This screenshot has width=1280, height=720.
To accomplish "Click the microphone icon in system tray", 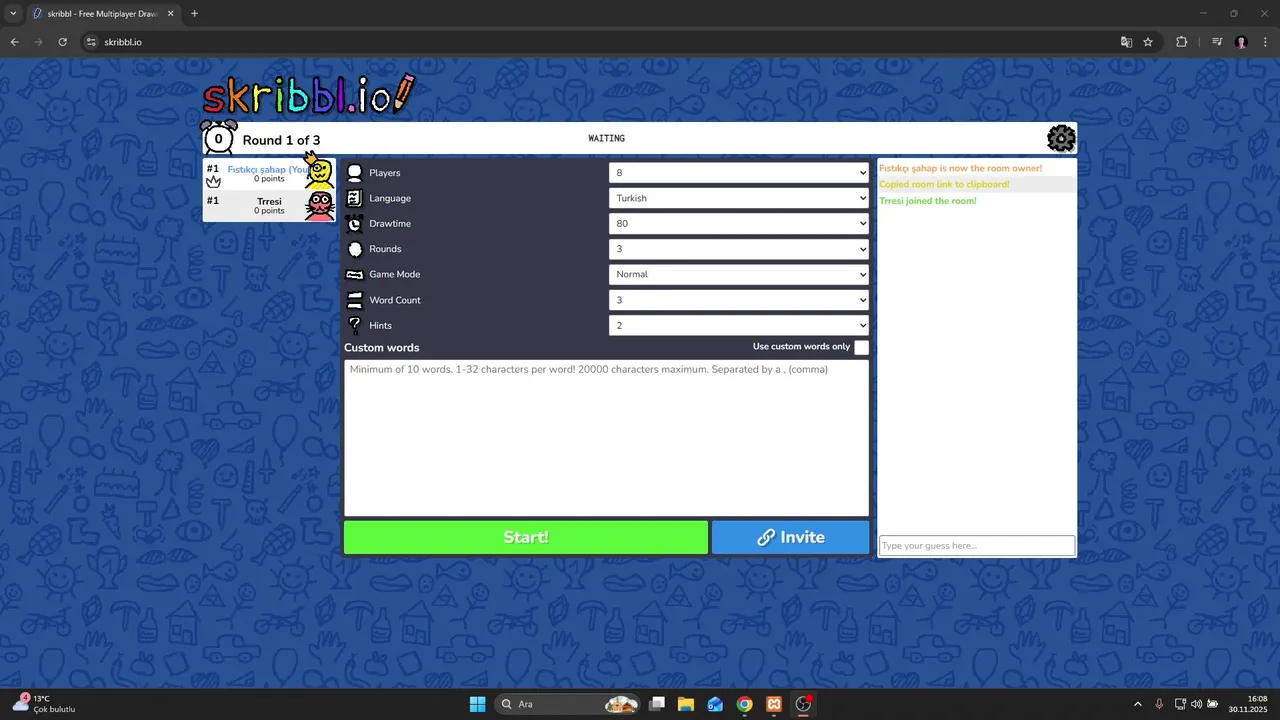I will click(x=1159, y=704).
